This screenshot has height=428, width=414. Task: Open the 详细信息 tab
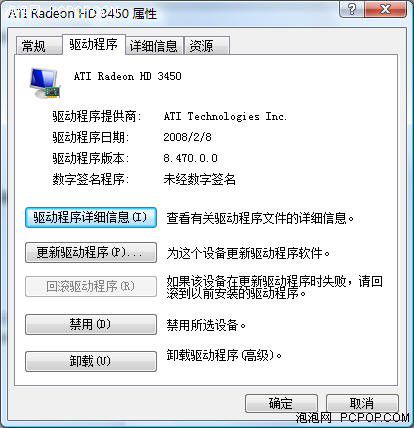(154, 46)
